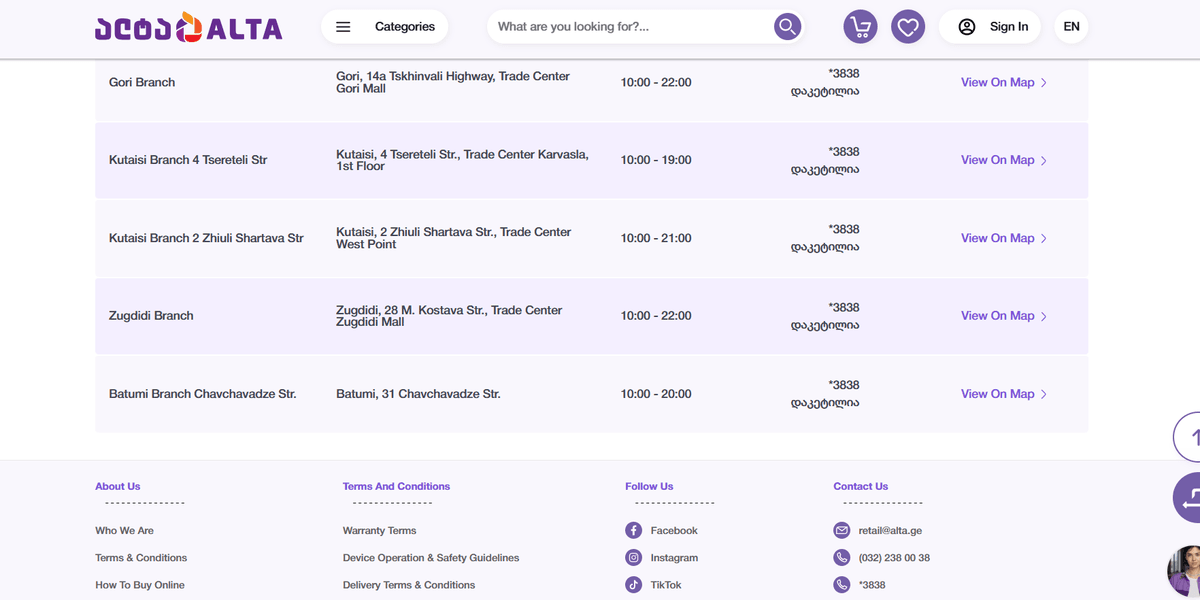The height and width of the screenshot is (600, 1200).
Task: Open the hamburger Categories menu icon
Action: (x=343, y=27)
